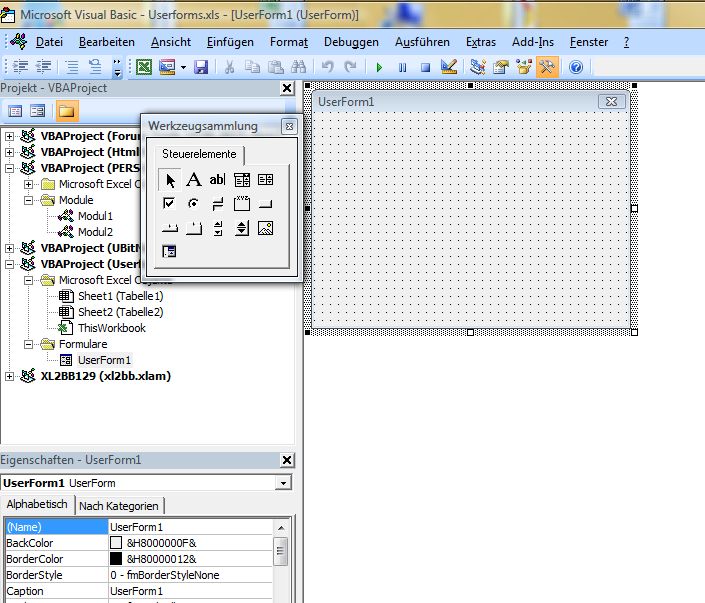The height and width of the screenshot is (603, 705).
Task: Click the Pause/Break toolbar button
Action: pos(402,67)
